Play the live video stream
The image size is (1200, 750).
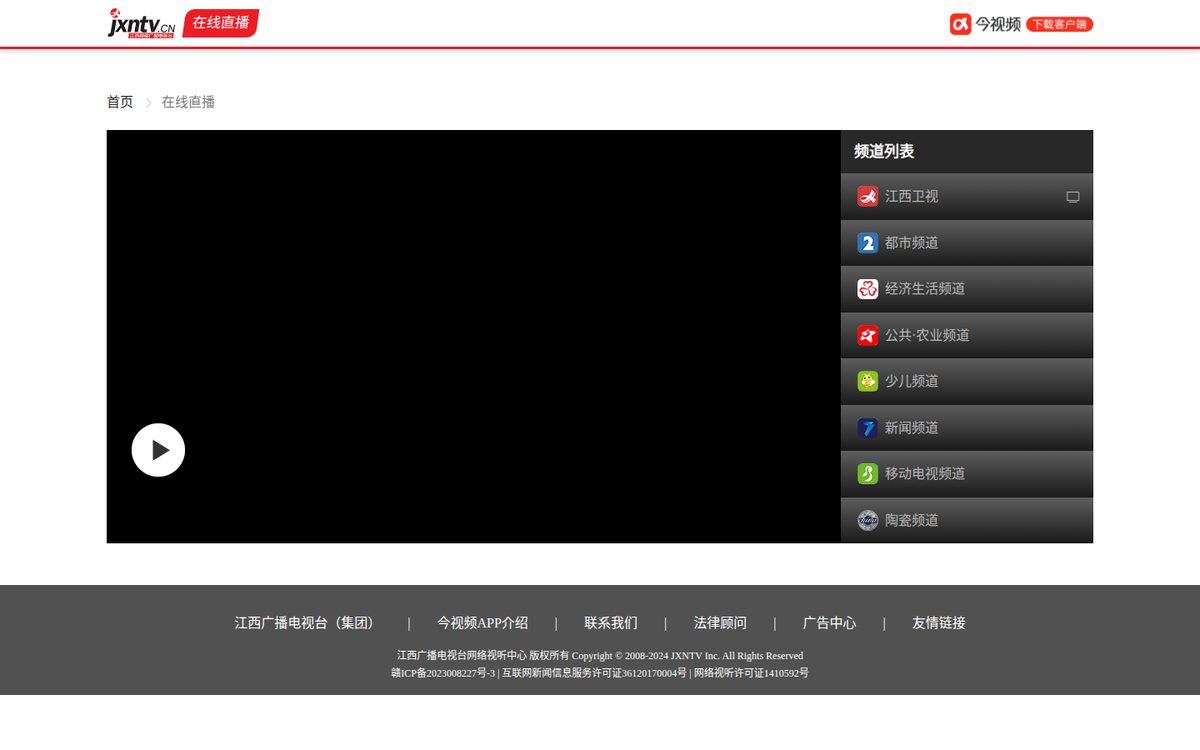pos(158,450)
